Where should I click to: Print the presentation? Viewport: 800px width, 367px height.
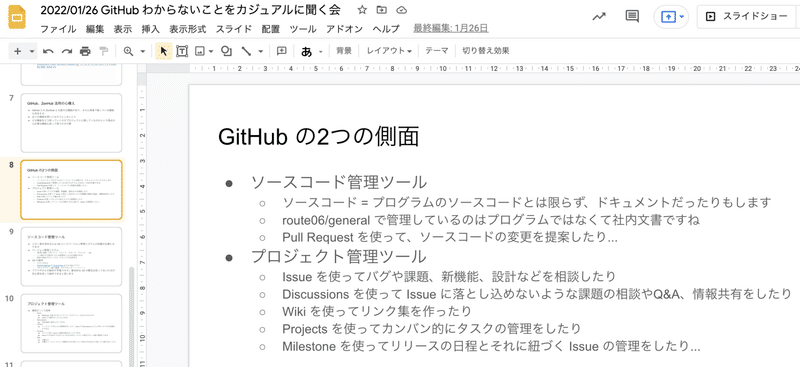(85, 51)
